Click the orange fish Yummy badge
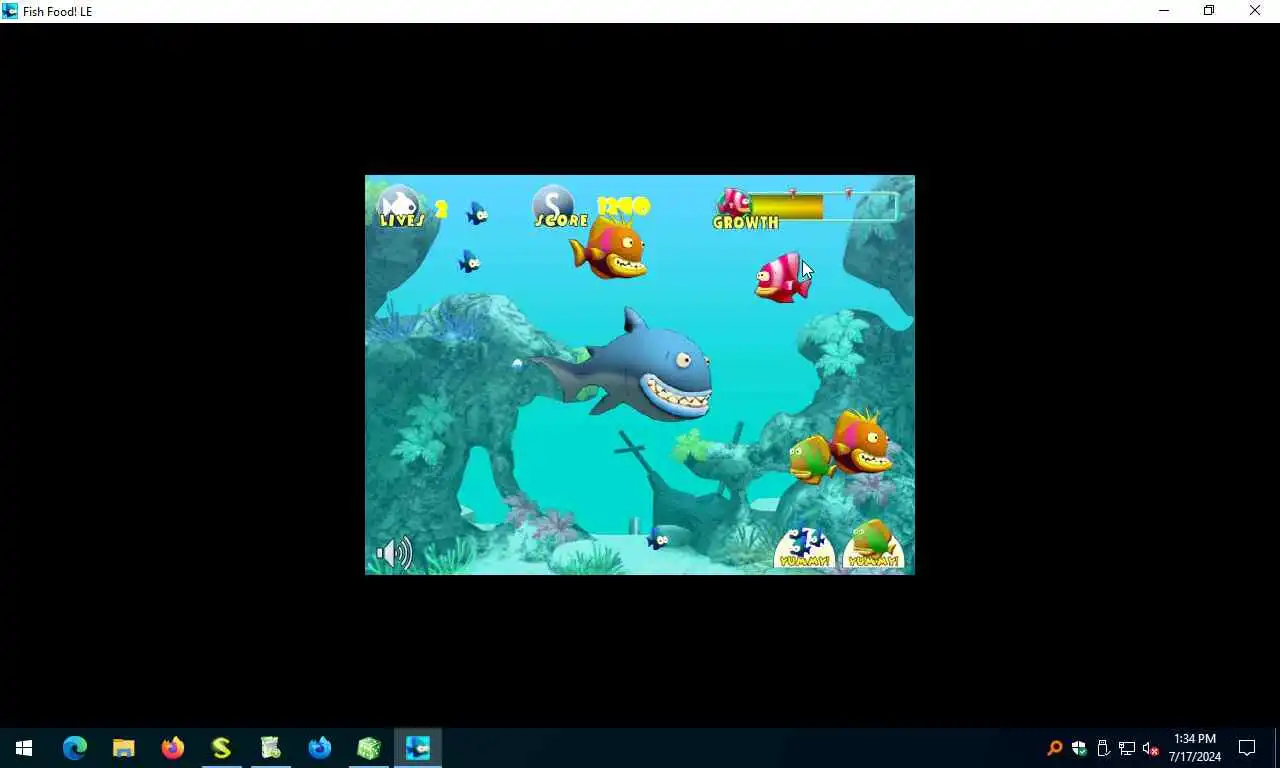Screen dimensions: 1280x768 pos(873,546)
